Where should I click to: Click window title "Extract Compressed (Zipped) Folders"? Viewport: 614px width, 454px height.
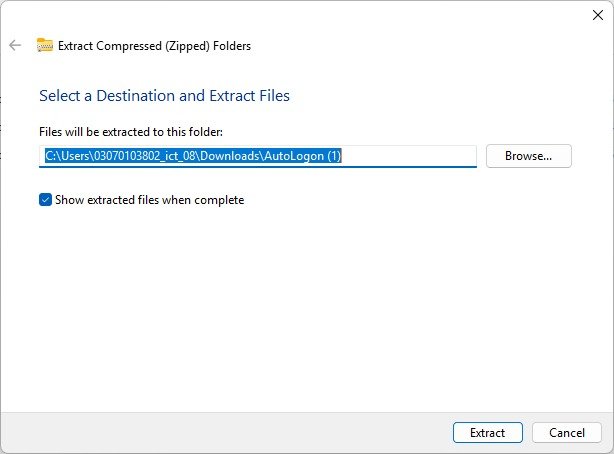155,45
